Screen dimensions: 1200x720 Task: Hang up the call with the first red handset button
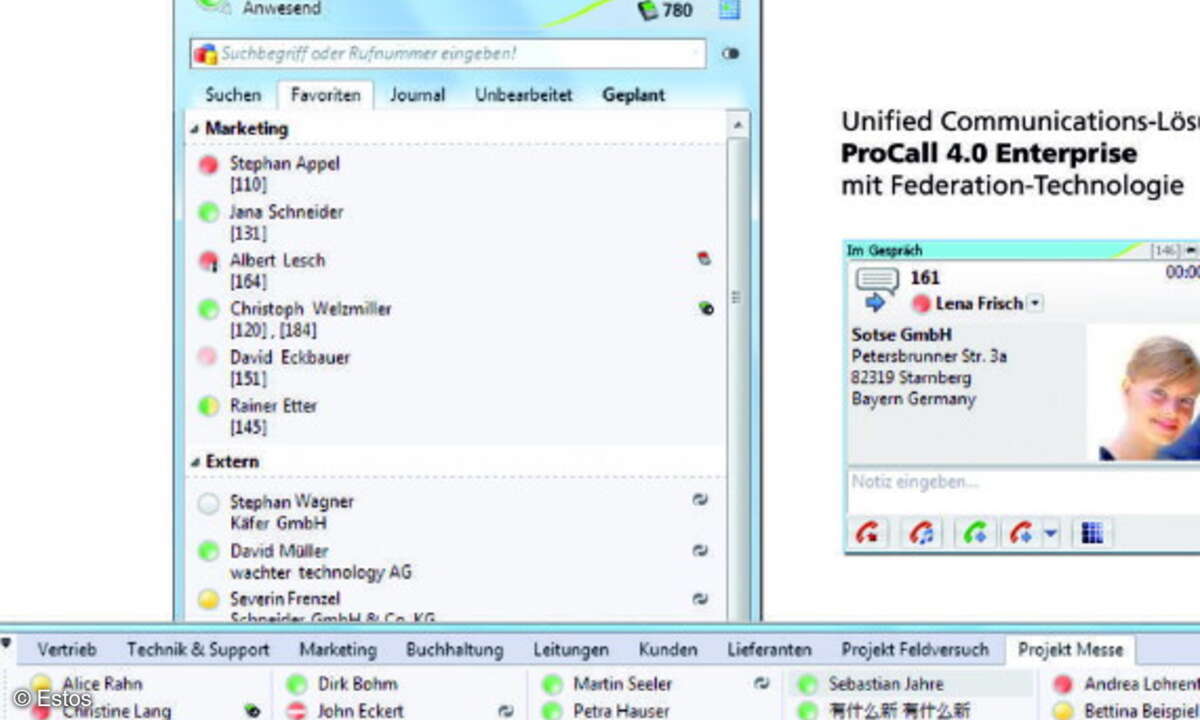coord(868,533)
